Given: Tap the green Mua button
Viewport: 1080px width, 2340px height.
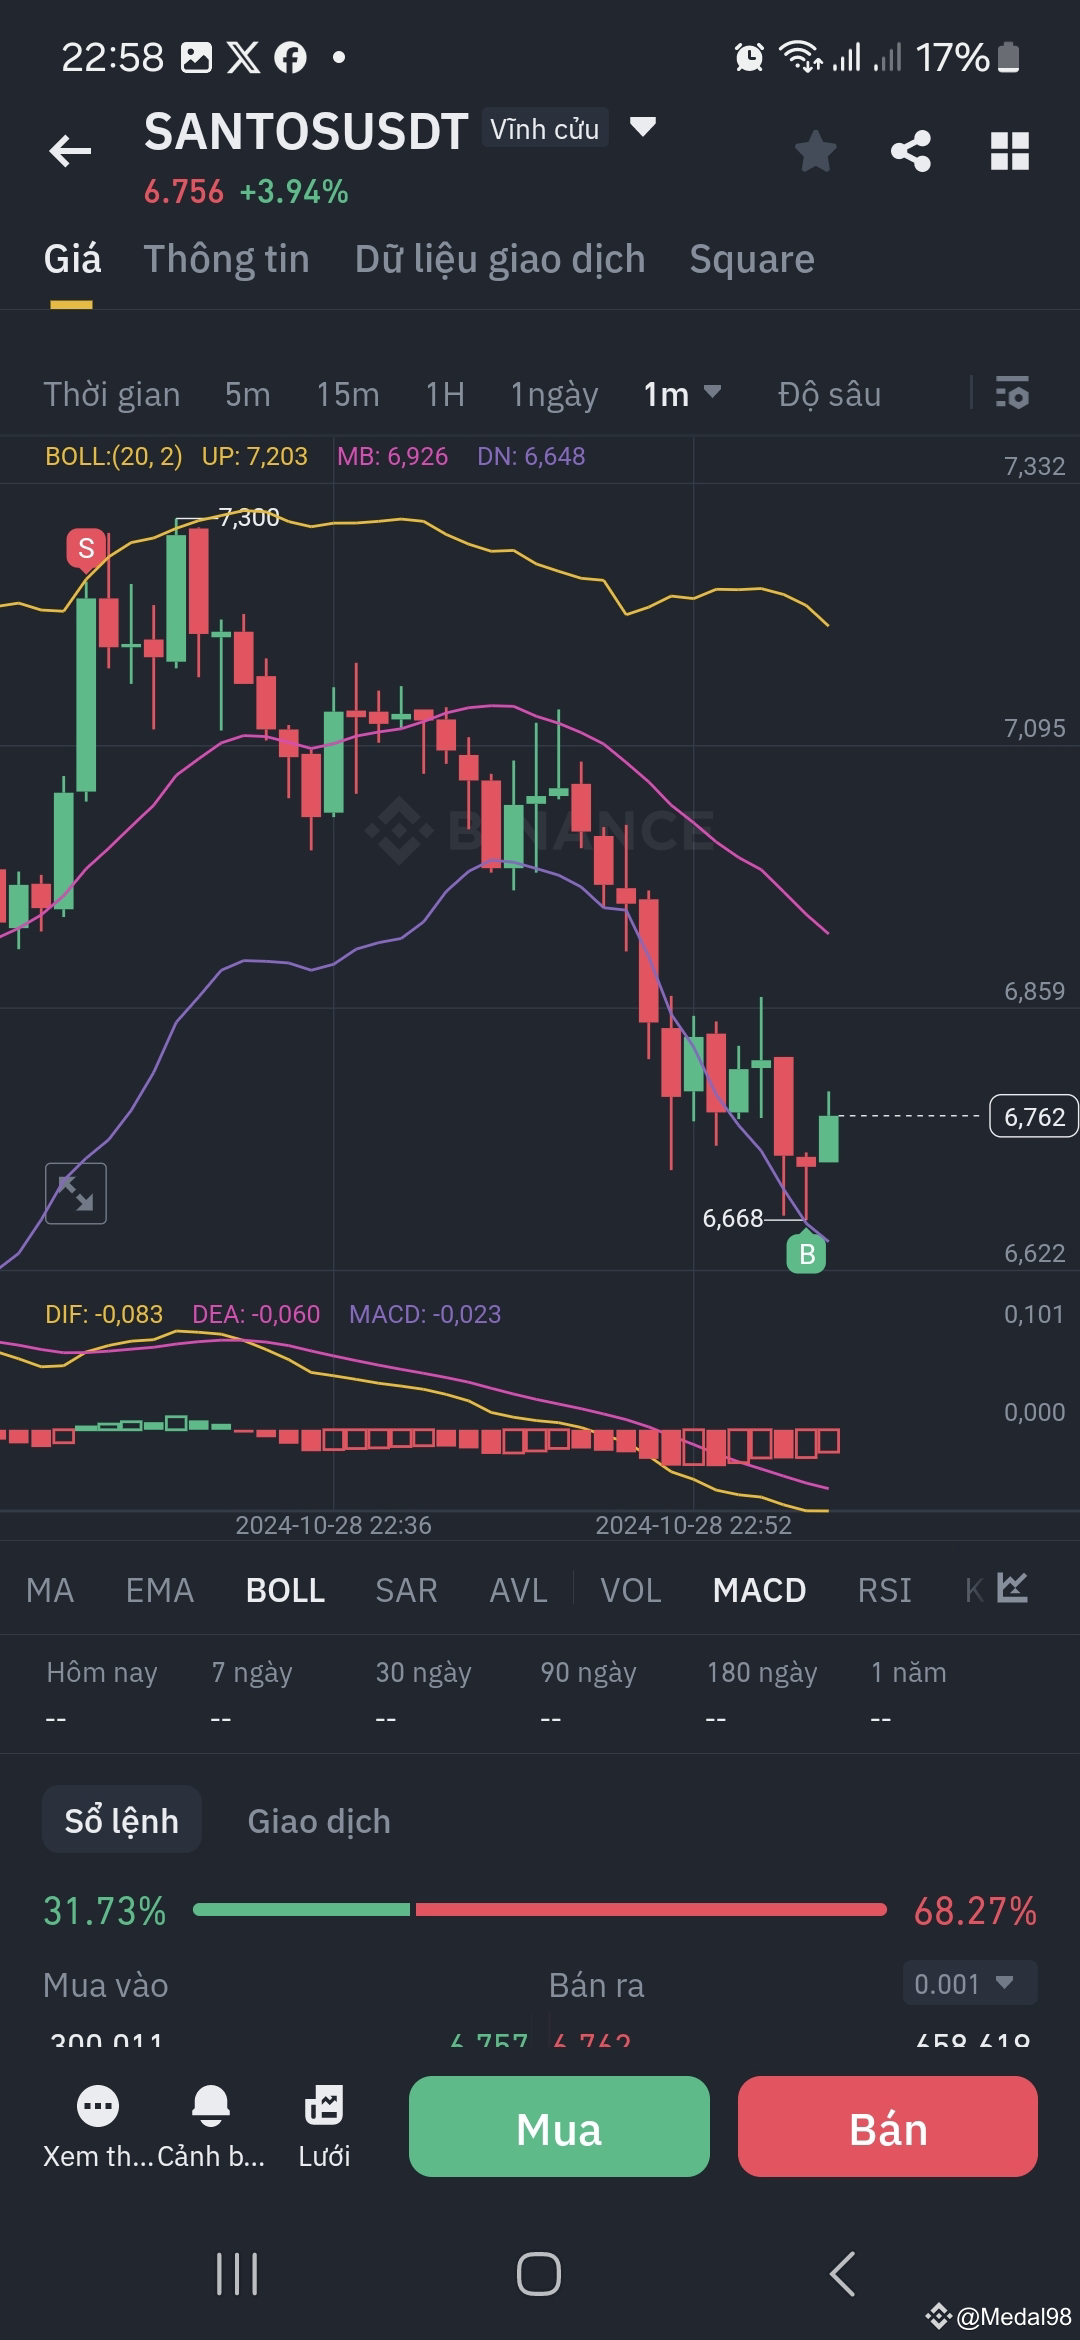Looking at the screenshot, I should (x=559, y=2126).
